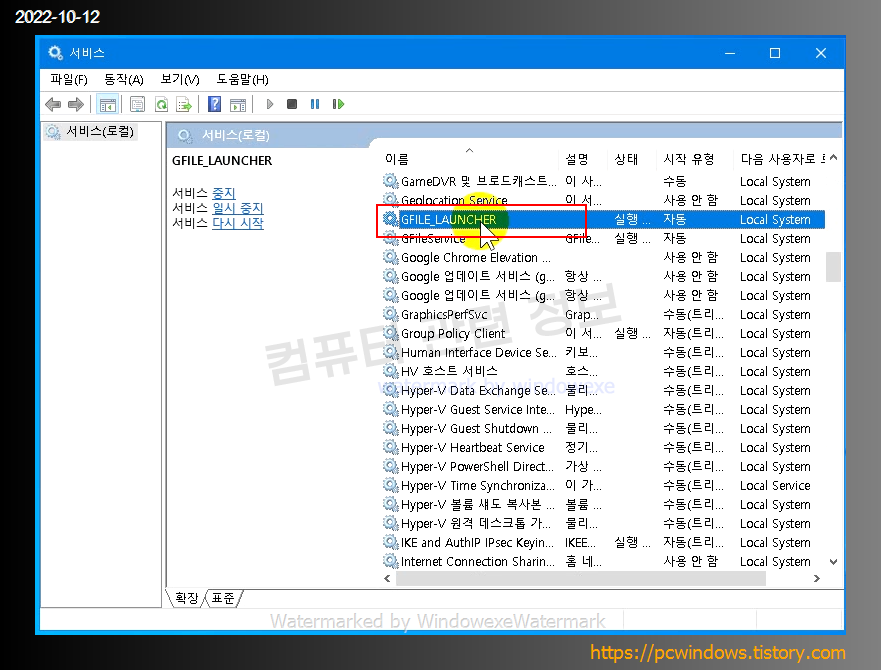Viewport: 881px width, 670px height.
Task: Click the 서비스(로컬) pane header
Action: [x=235, y=135]
